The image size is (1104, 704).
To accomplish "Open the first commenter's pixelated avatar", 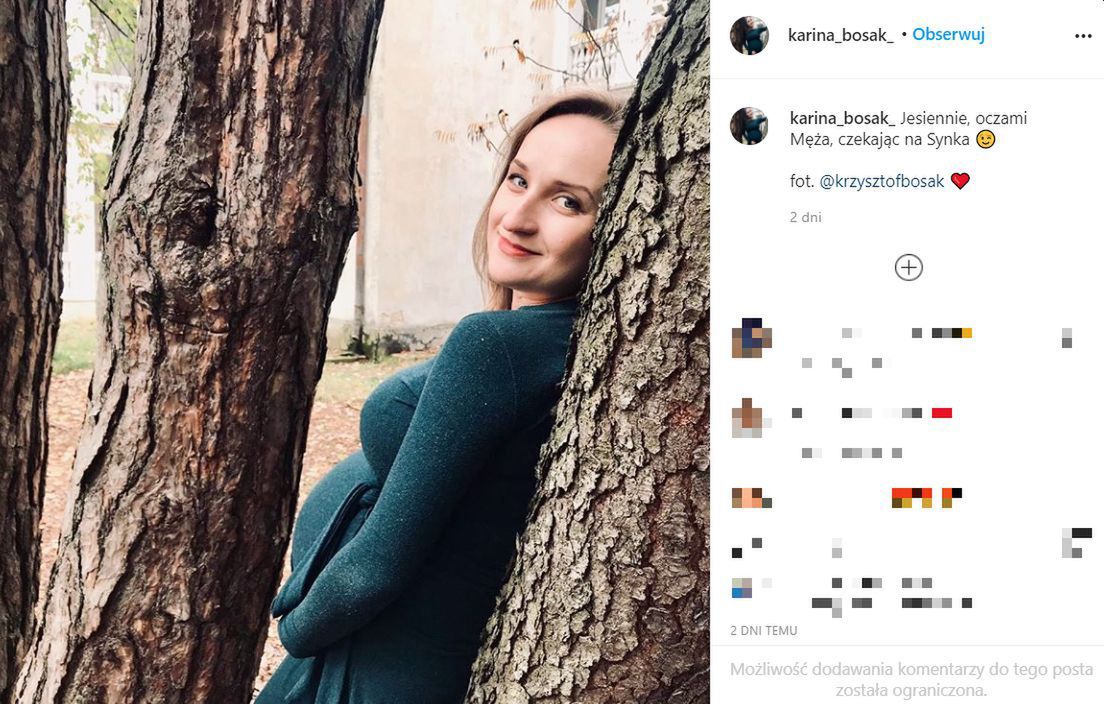I will (751, 338).
